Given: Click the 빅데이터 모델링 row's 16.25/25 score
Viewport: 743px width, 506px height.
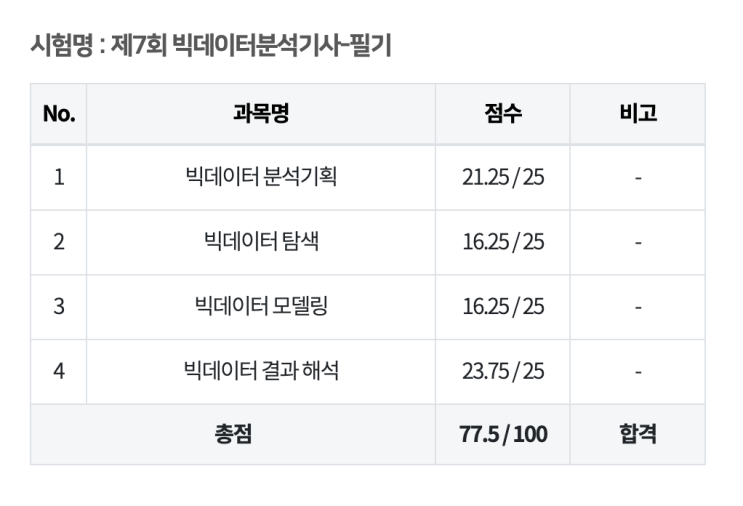Looking at the screenshot, I should [502, 306].
